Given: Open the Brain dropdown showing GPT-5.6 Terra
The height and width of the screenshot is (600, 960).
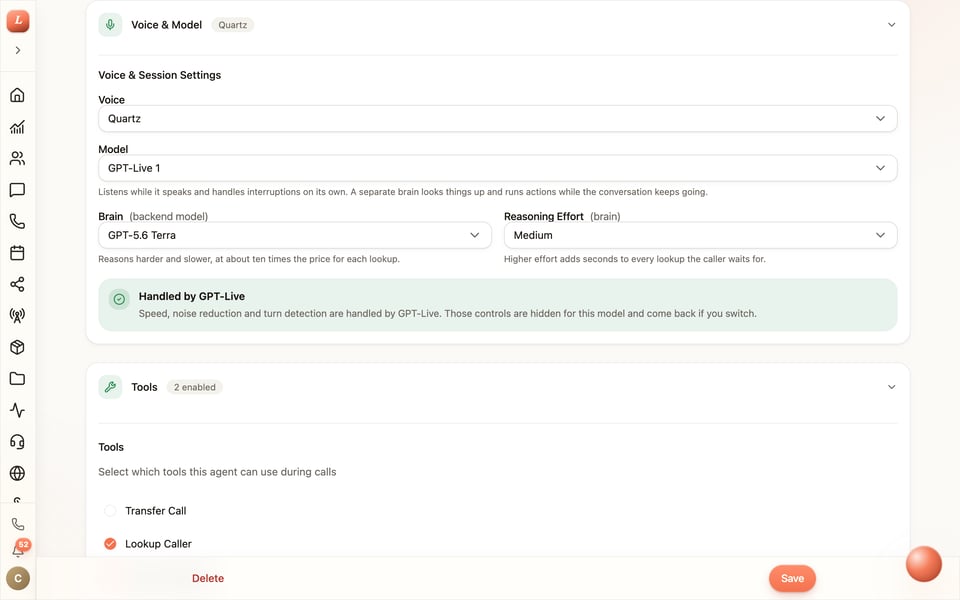Looking at the screenshot, I should (294, 235).
